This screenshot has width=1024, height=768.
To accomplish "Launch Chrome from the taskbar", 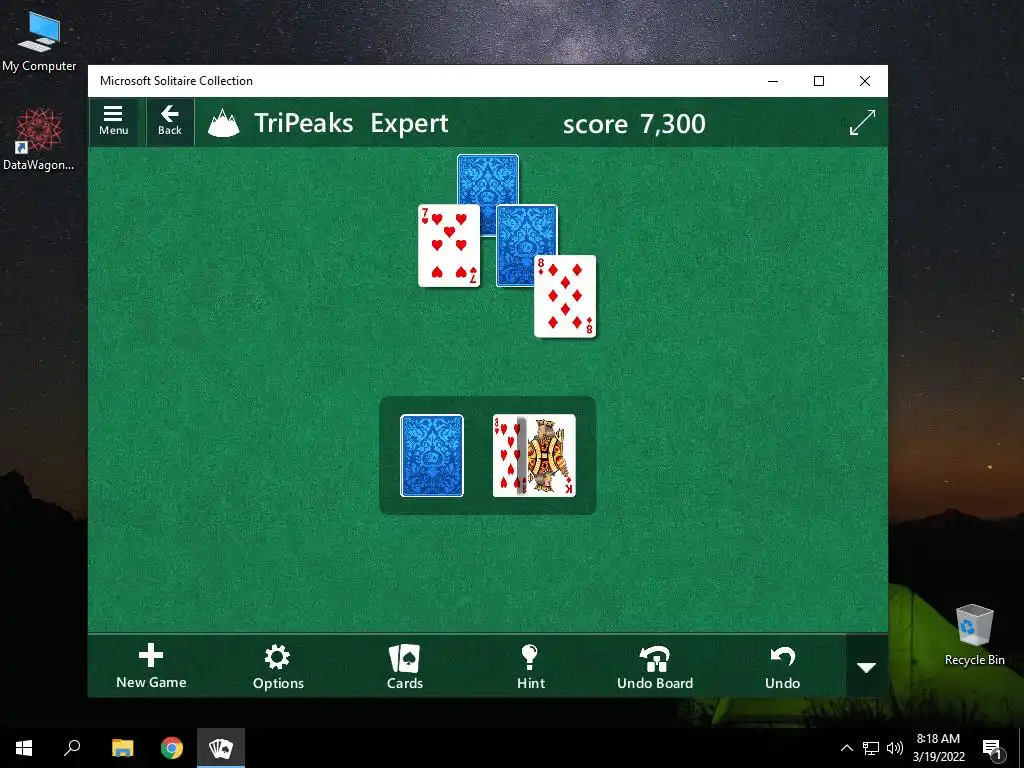I will point(172,748).
